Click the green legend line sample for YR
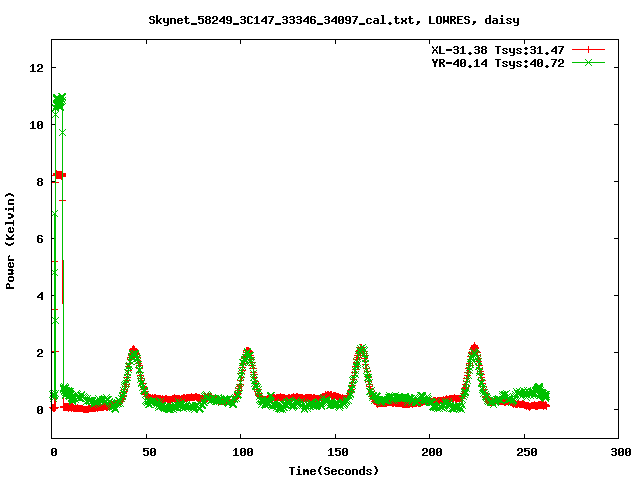The width and height of the screenshot is (640, 480). point(588,62)
